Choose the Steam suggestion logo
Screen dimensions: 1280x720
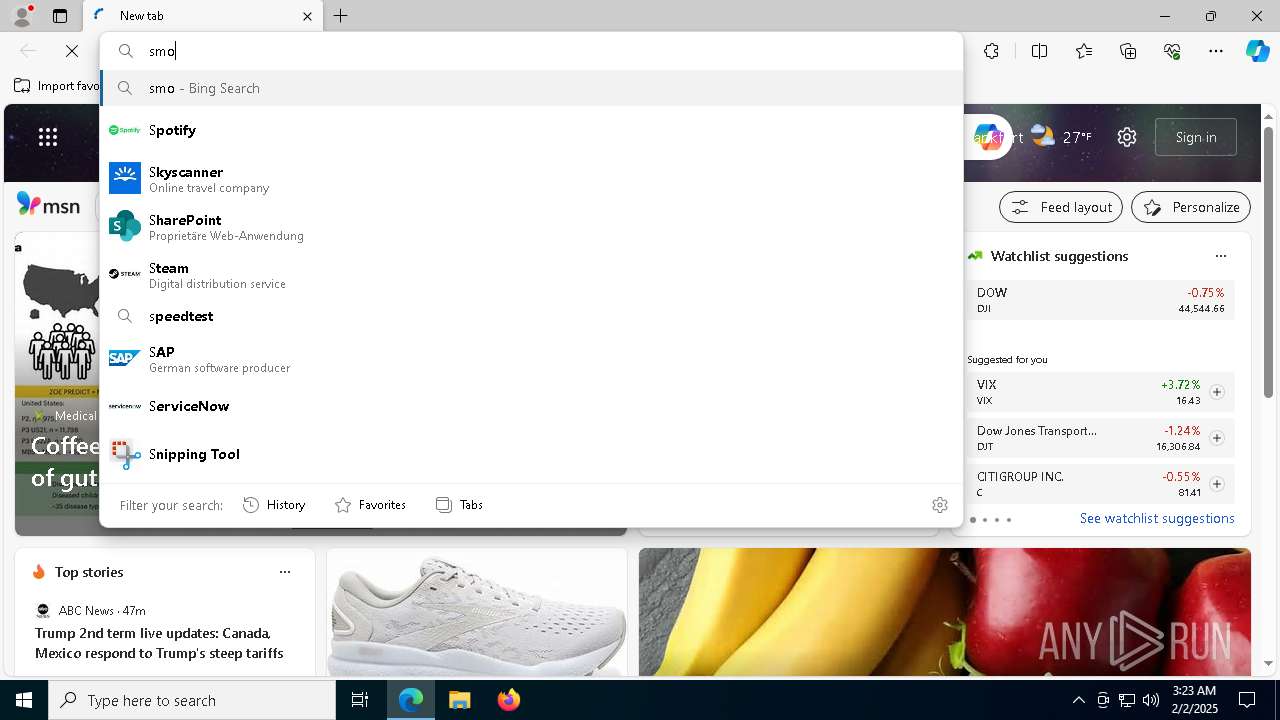(125, 274)
